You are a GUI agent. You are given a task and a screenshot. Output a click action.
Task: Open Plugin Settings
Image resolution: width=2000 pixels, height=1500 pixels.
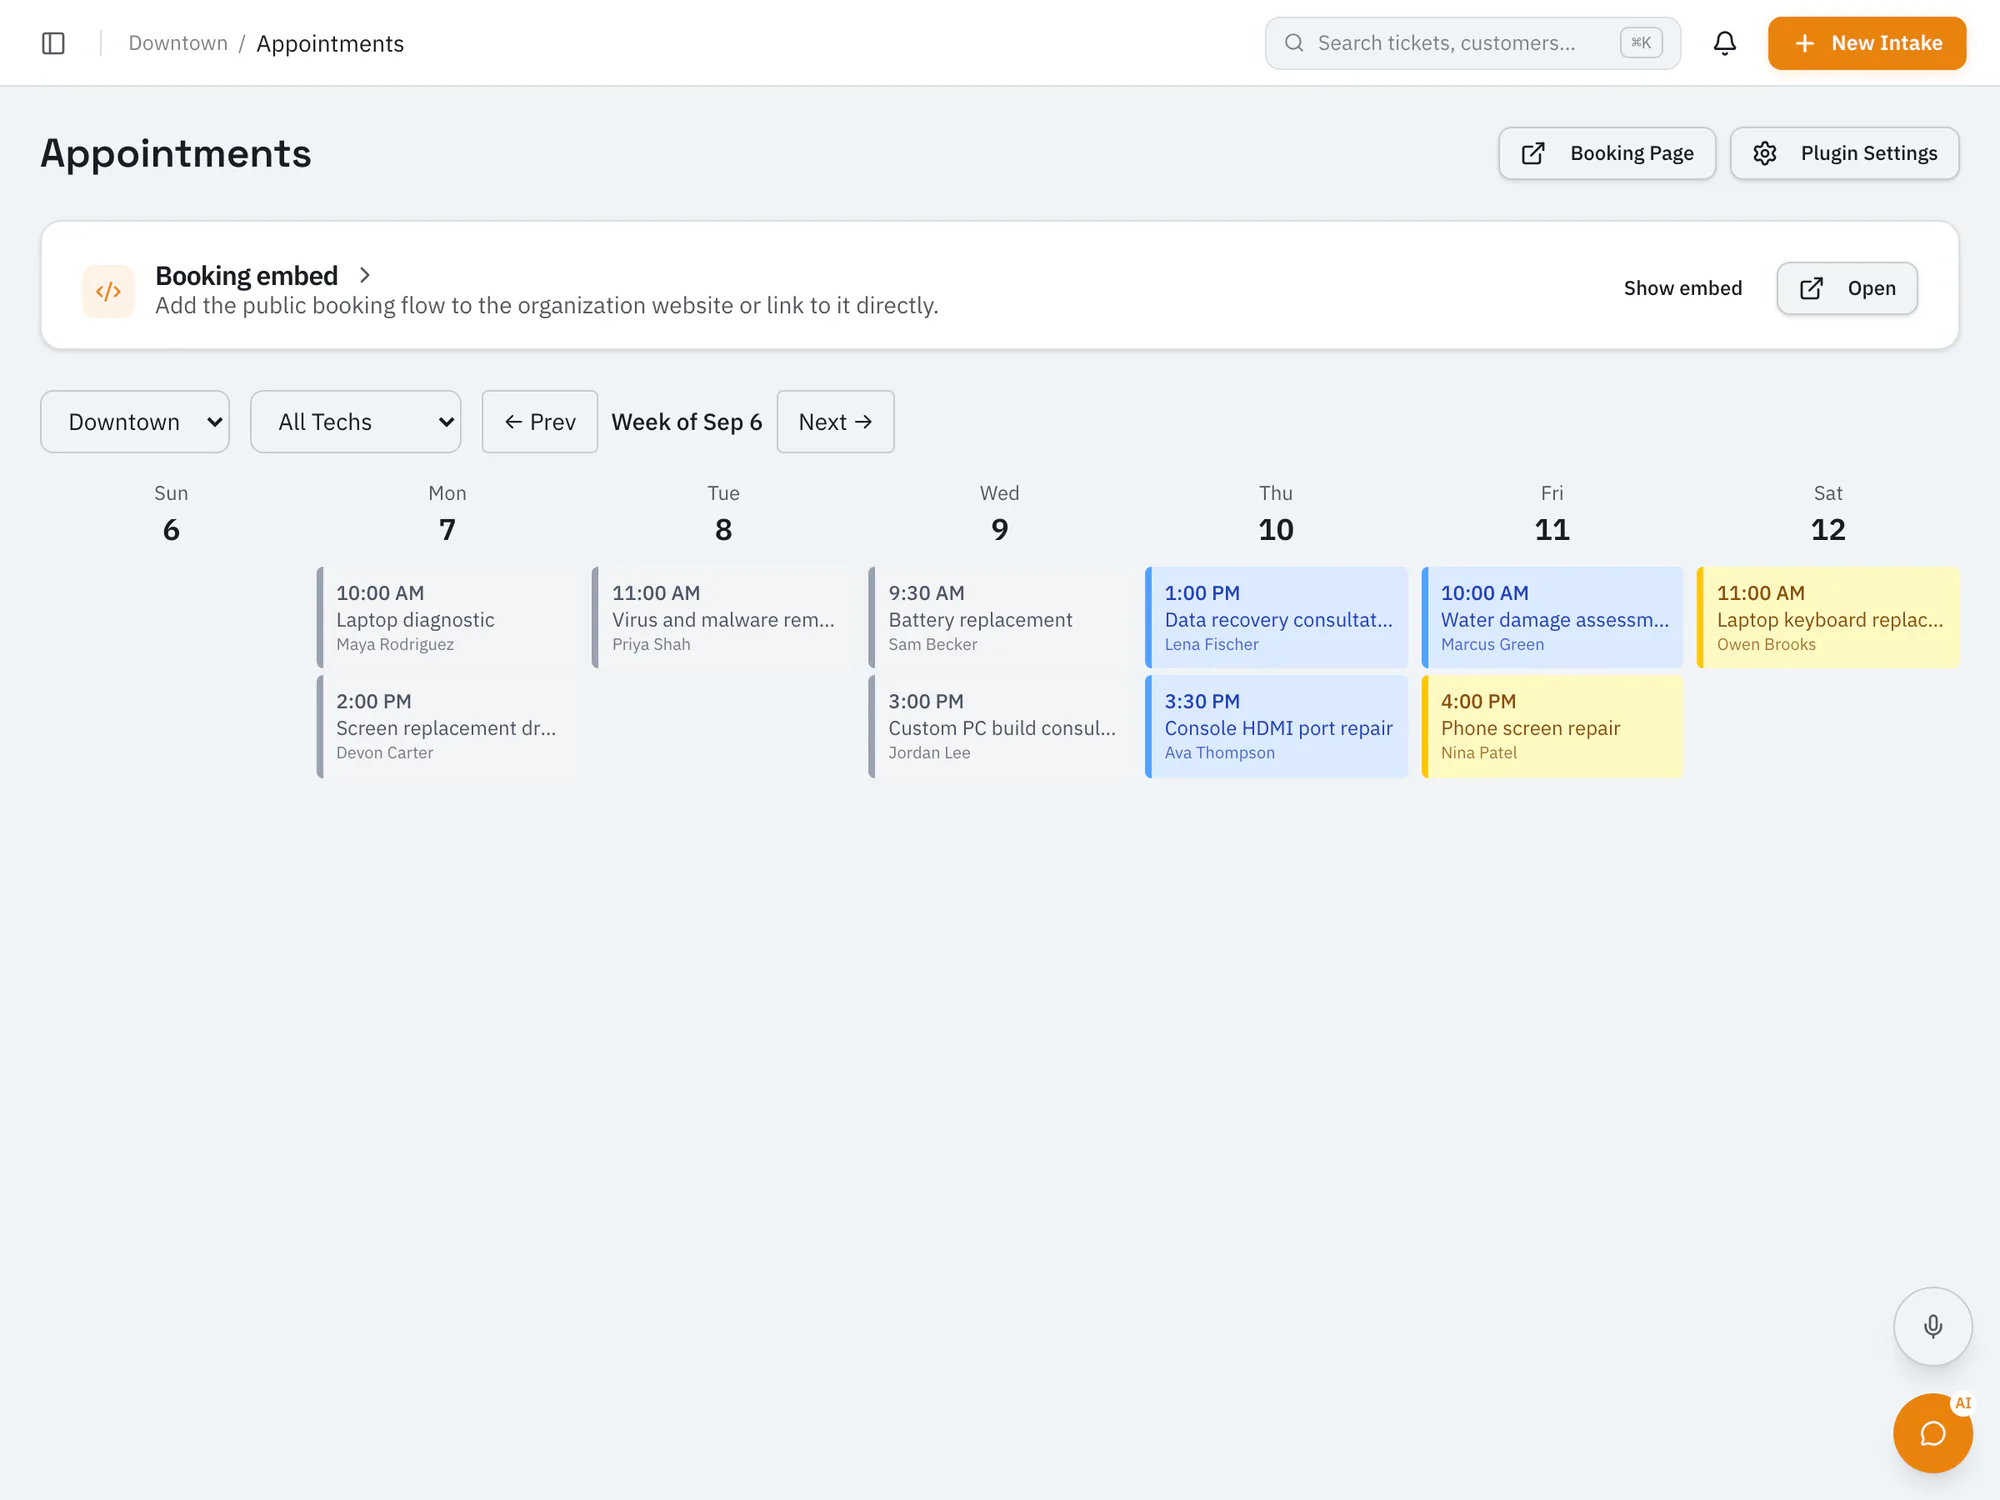pos(1845,153)
